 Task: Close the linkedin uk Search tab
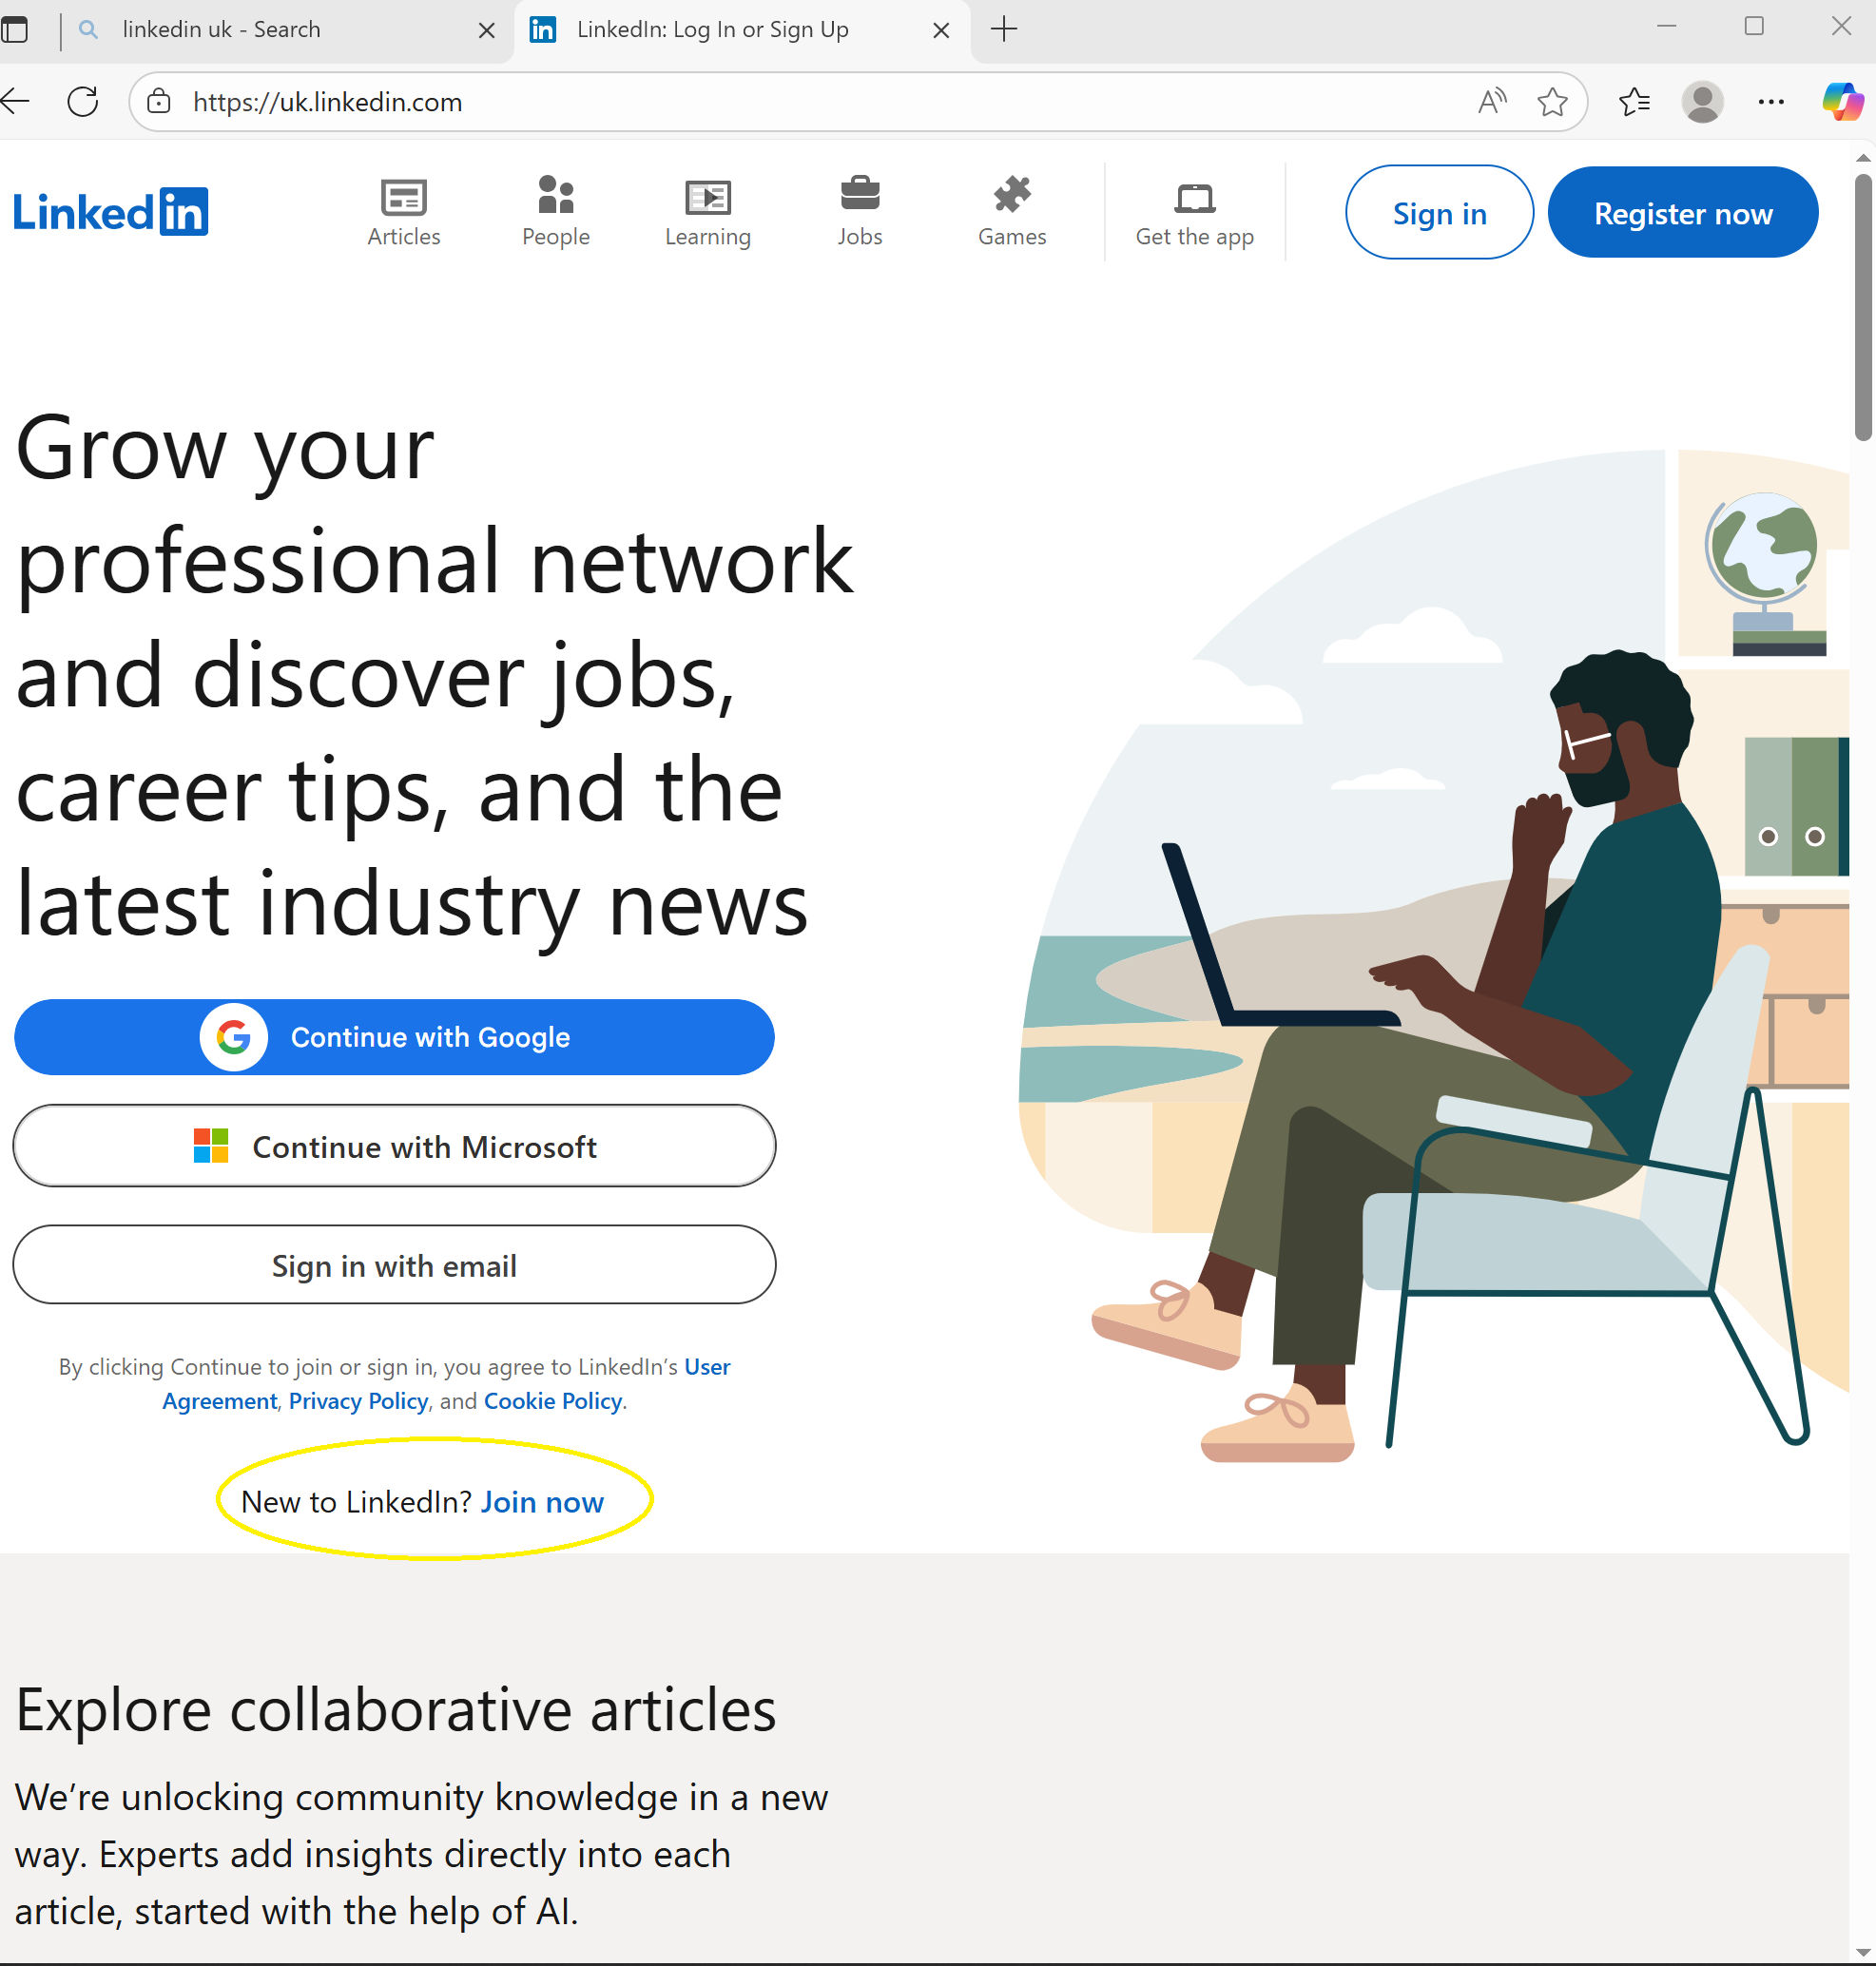(487, 30)
